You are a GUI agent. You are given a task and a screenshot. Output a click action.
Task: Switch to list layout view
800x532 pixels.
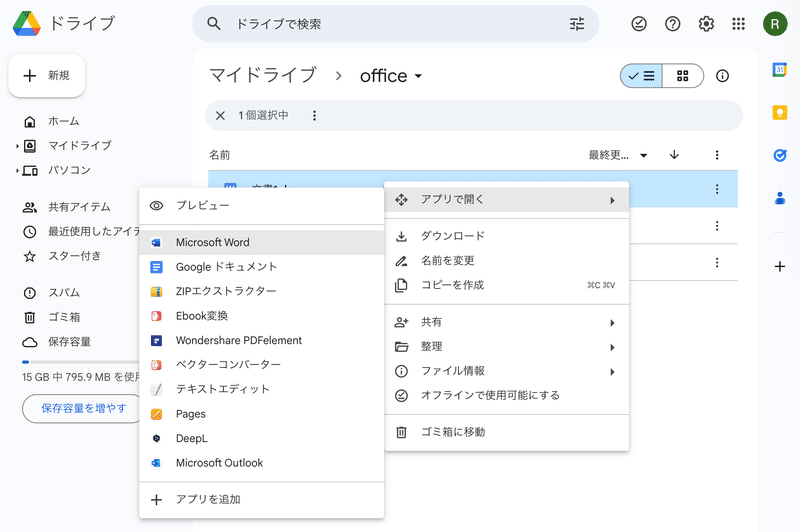(641, 76)
